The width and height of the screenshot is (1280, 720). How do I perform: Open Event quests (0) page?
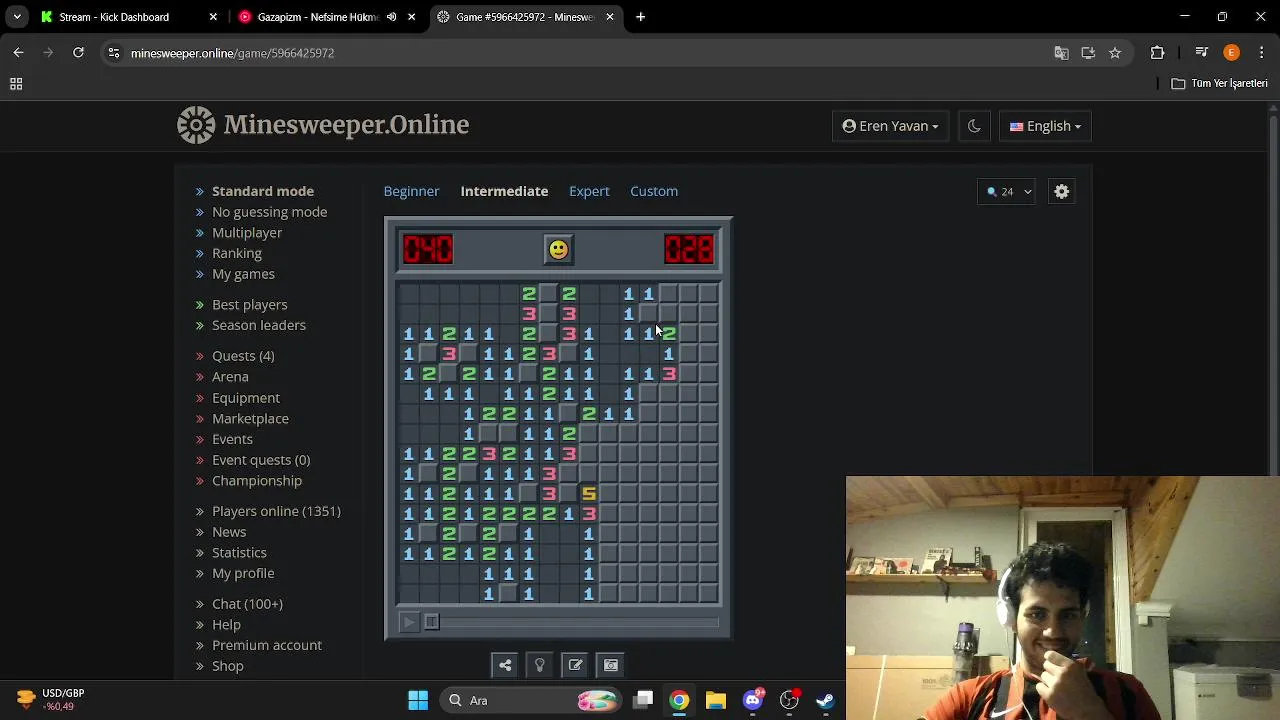(261, 460)
